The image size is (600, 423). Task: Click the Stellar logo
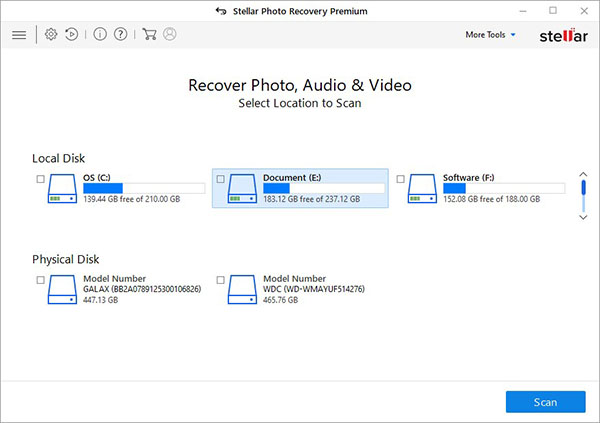click(x=563, y=36)
